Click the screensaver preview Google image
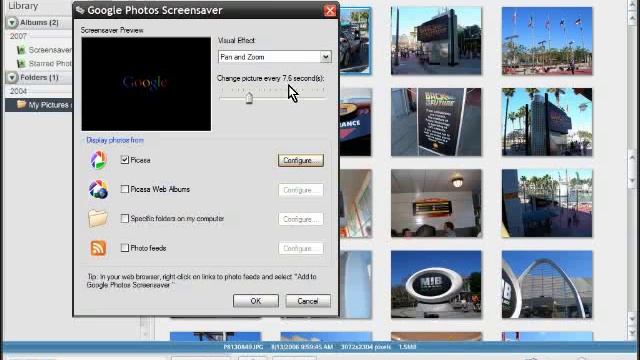This screenshot has width=640, height=360. coord(146,84)
